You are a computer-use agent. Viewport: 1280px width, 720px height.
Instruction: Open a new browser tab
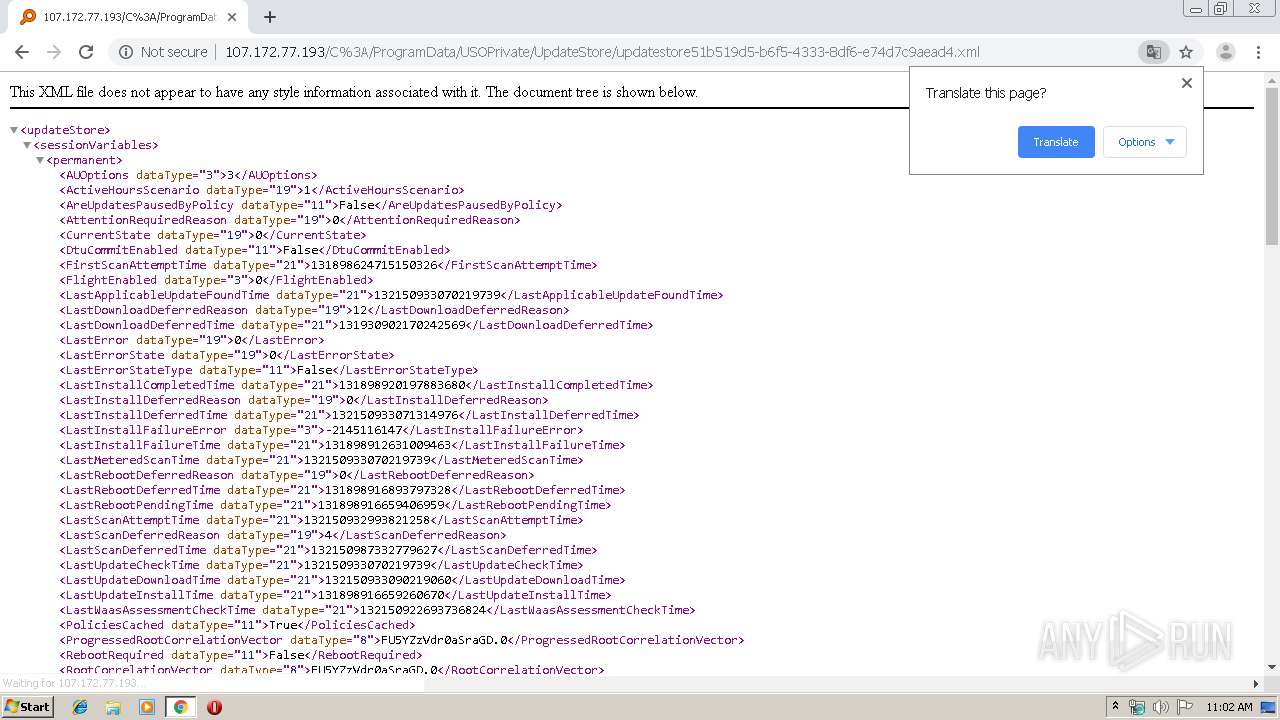pos(270,17)
